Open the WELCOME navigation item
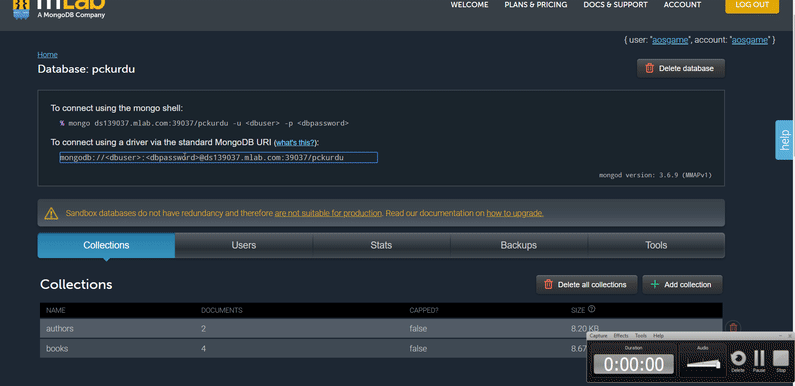The image size is (795, 386). pos(469,5)
